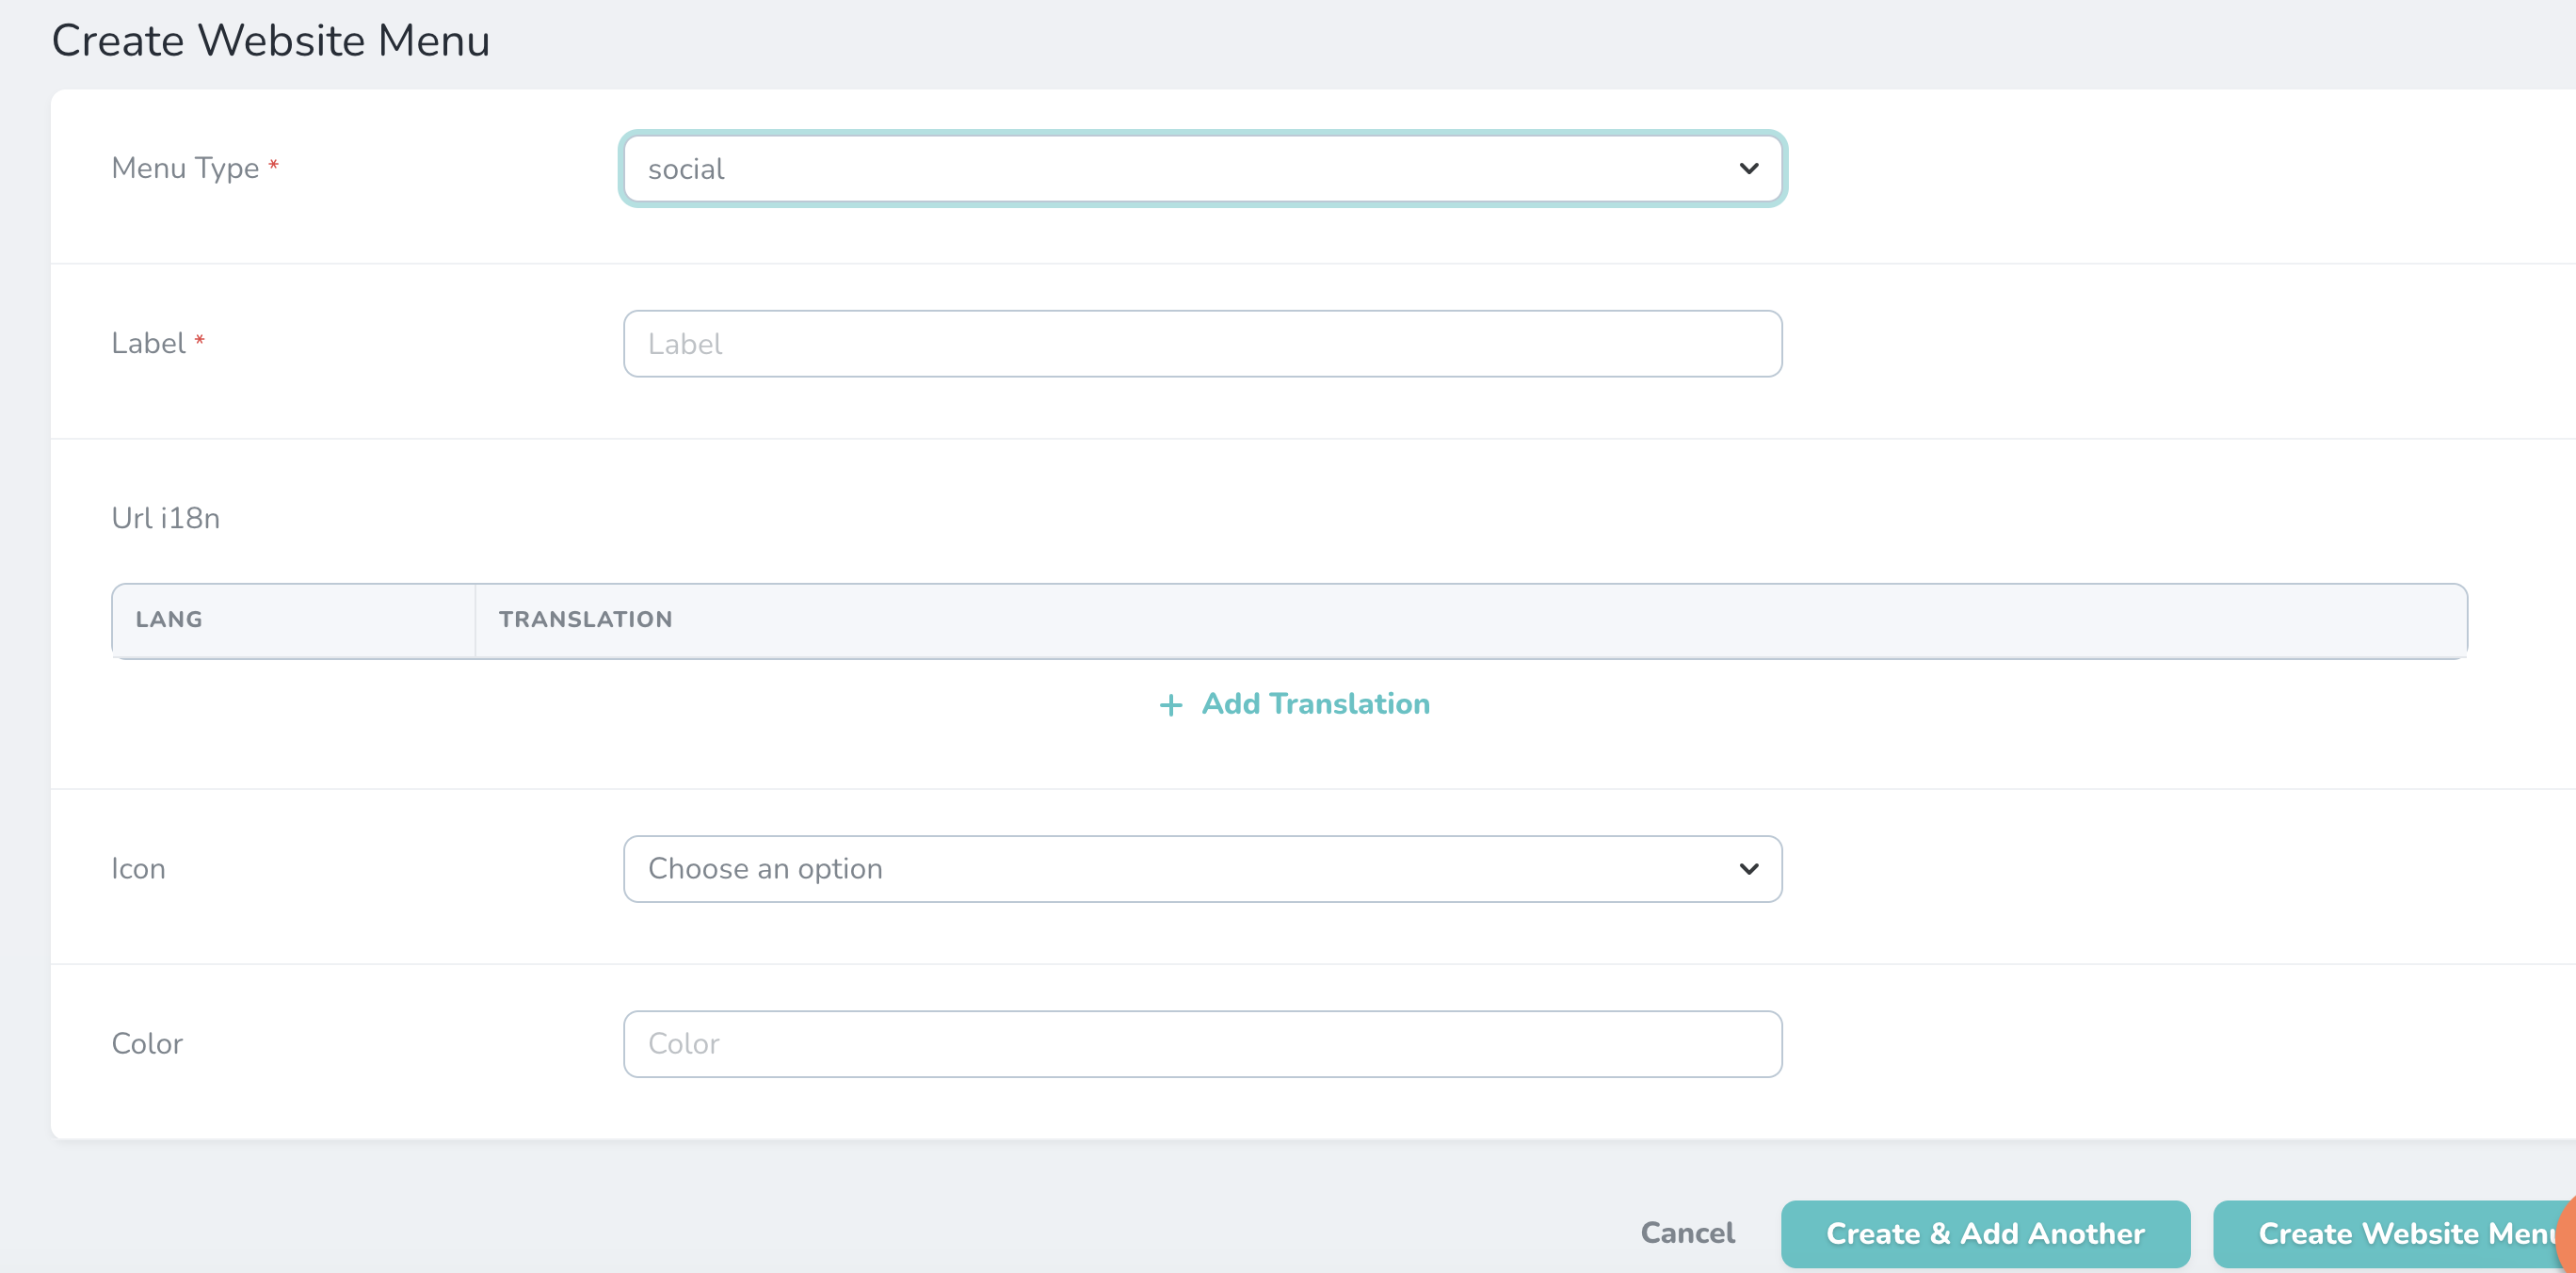2576x1273 pixels.
Task: Click the Url i18n section heading
Action: pyautogui.click(x=165, y=518)
